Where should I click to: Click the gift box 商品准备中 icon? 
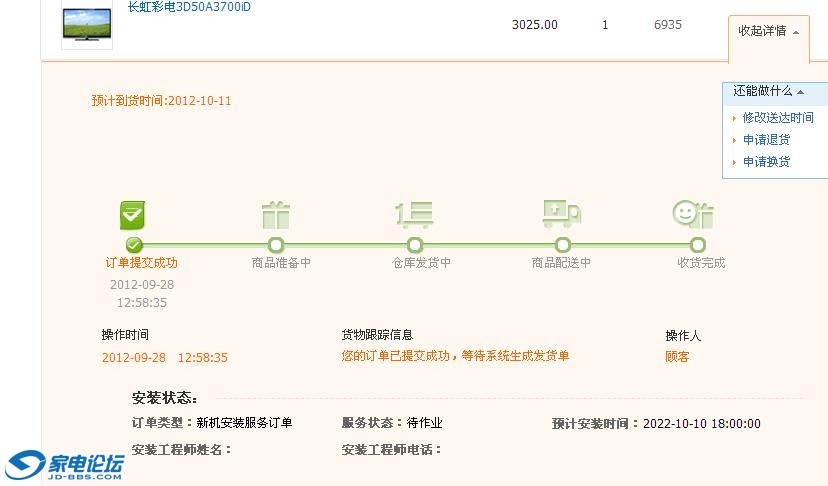275,215
